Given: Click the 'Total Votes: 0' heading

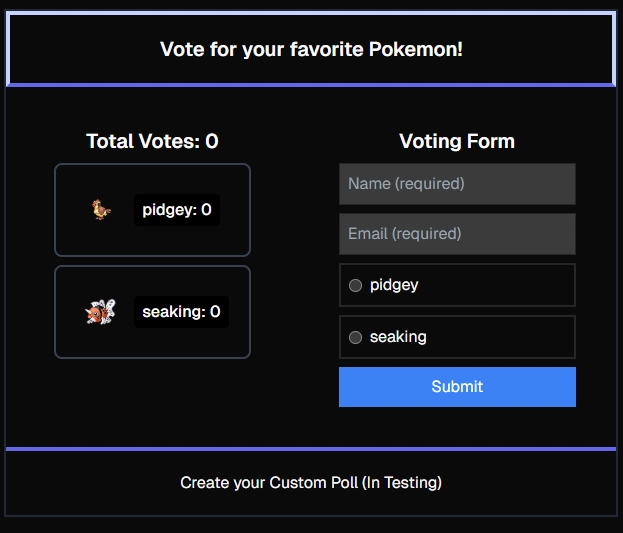Looking at the screenshot, I should 152,142.
